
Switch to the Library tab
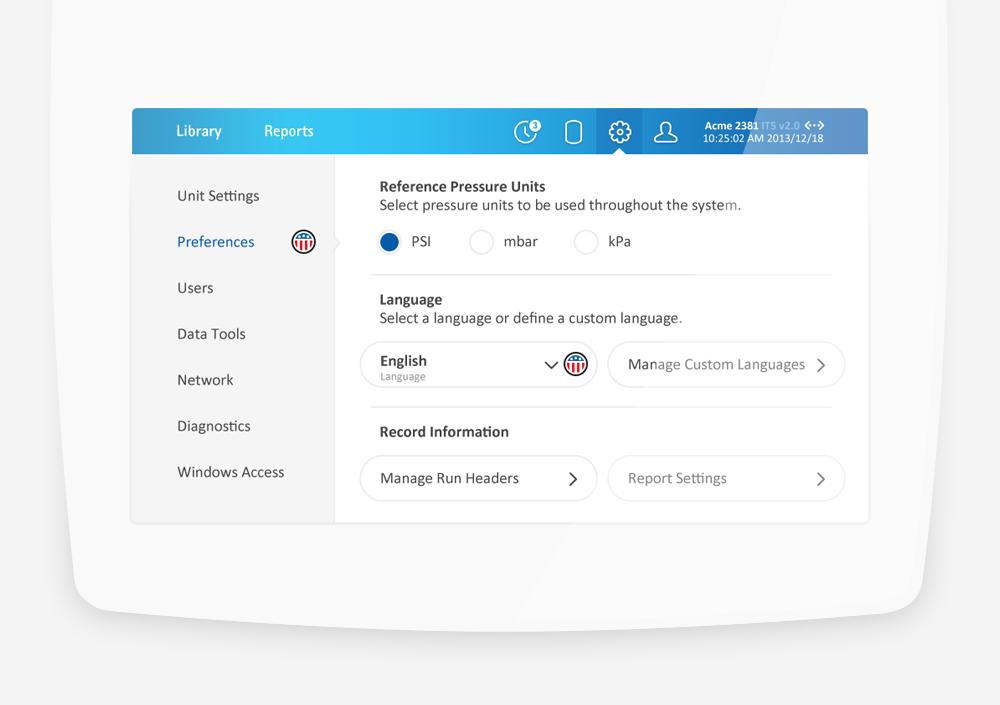pos(198,131)
